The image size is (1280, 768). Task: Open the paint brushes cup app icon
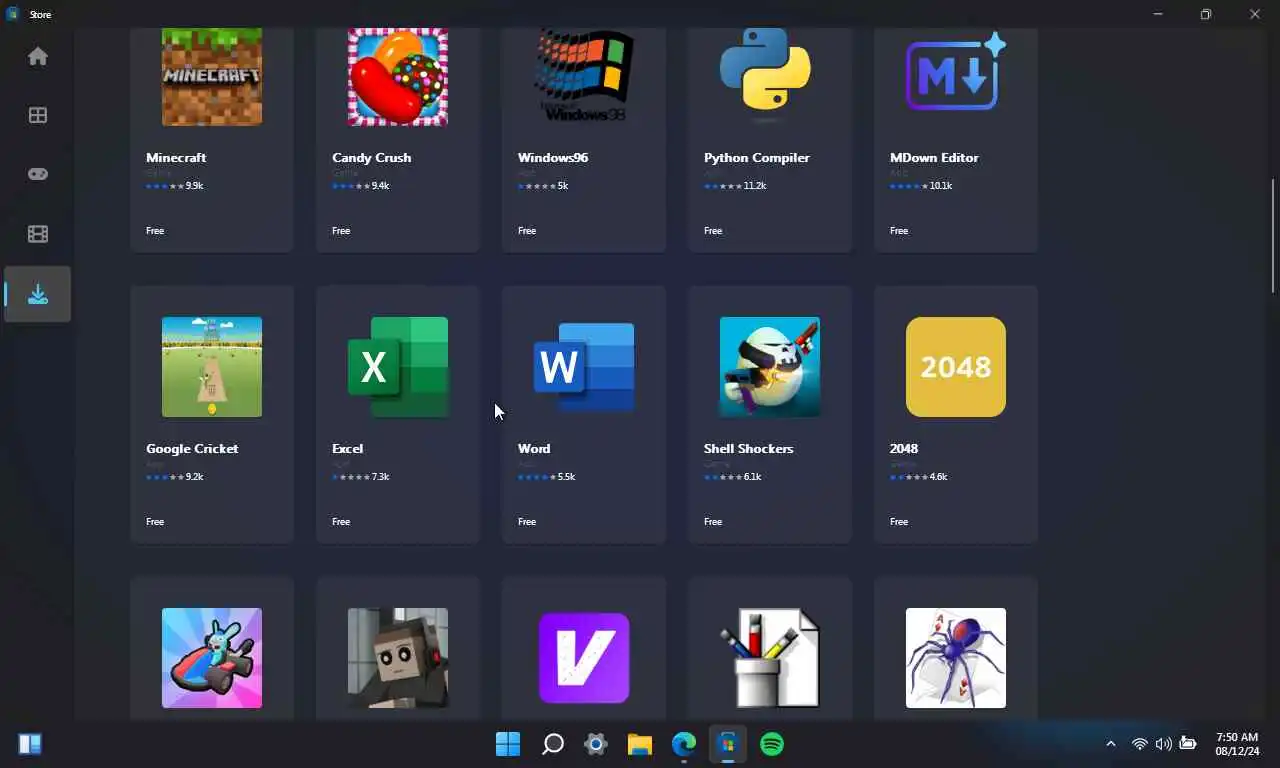point(770,658)
